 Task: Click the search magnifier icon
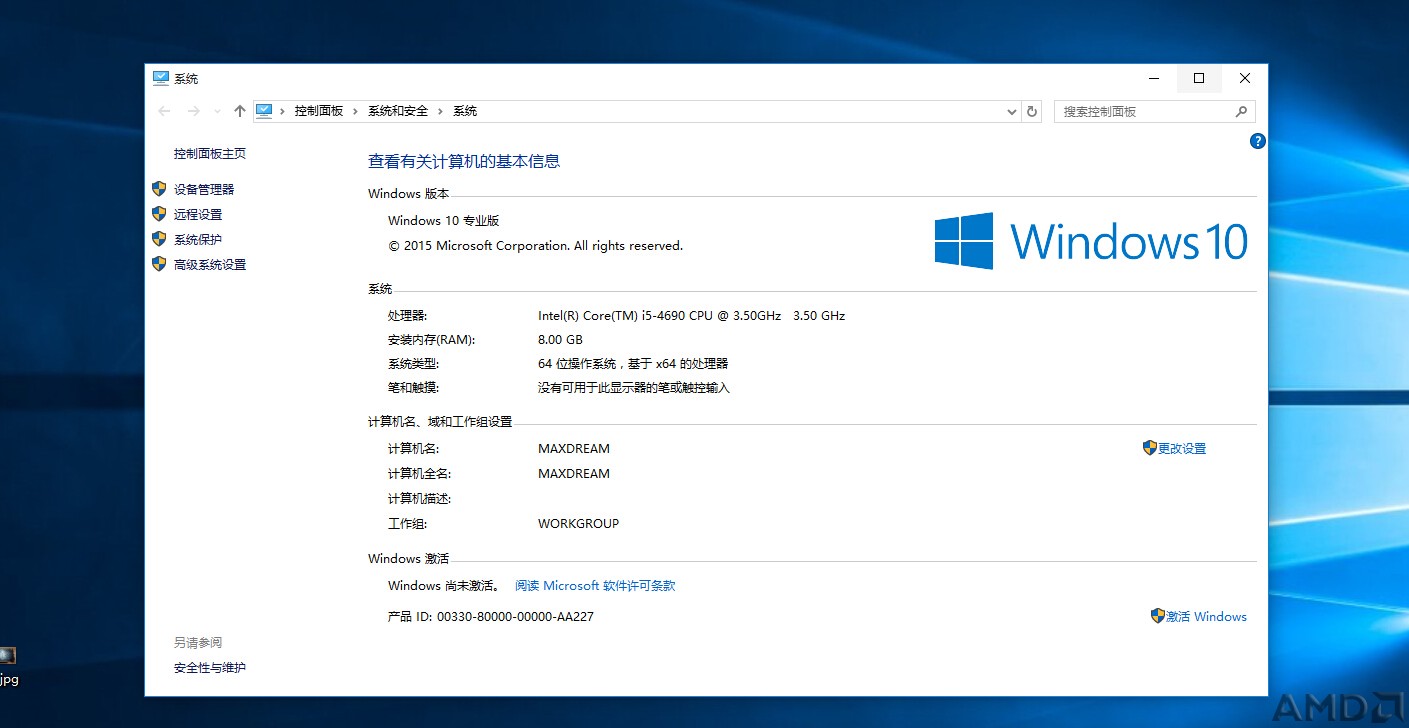pyautogui.click(x=1242, y=112)
